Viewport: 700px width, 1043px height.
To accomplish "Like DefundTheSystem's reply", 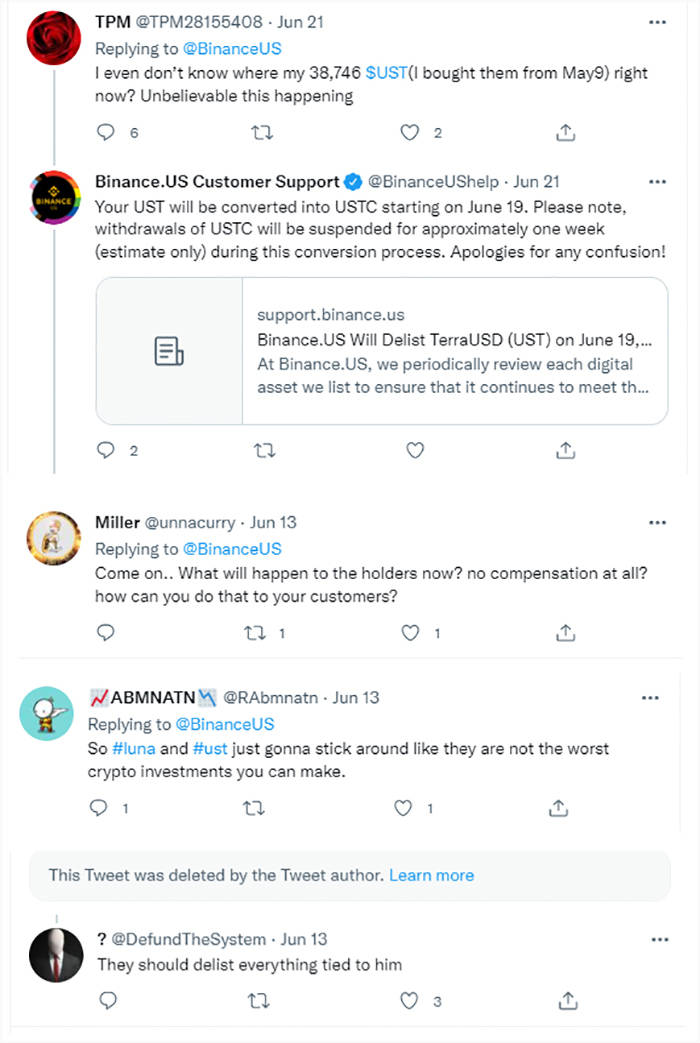I will [x=409, y=1000].
